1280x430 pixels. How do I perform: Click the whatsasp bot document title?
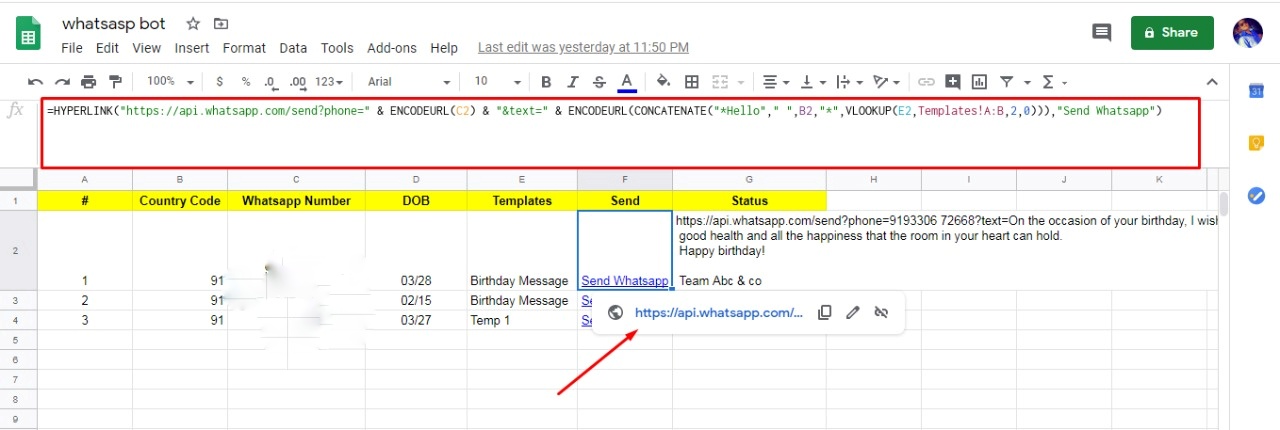[x=114, y=23]
